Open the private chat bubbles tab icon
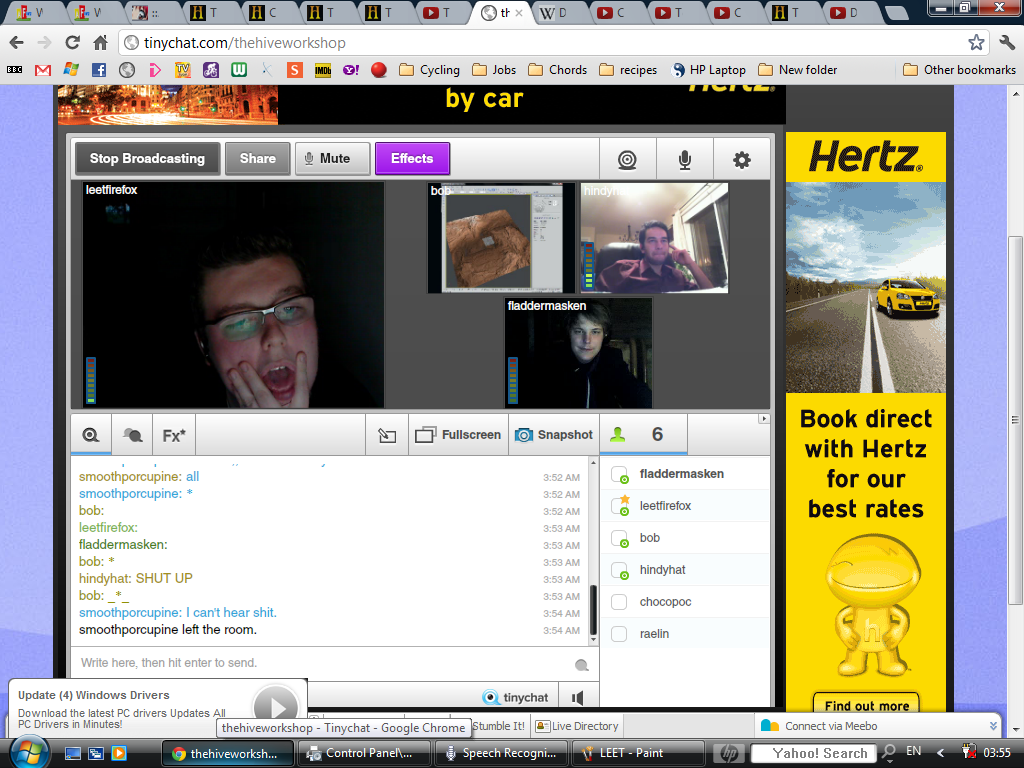 [132, 435]
